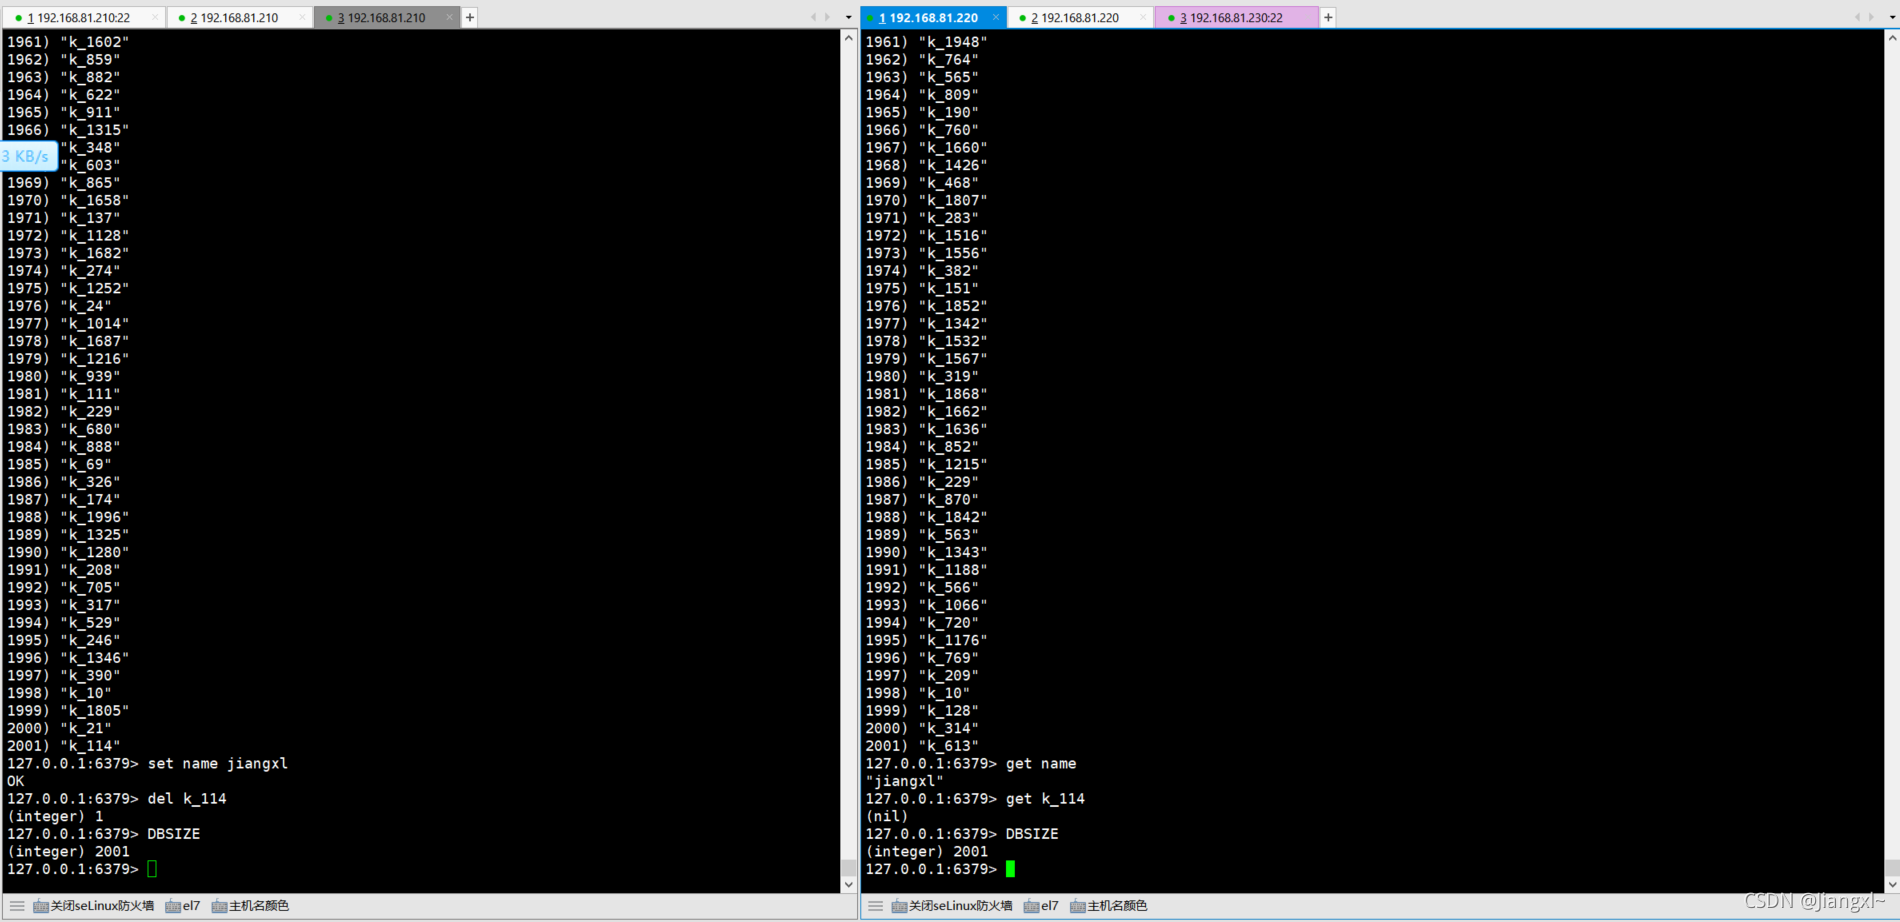Open tab list dropdown in left pane
This screenshot has height=922, width=1900.
(849, 18)
